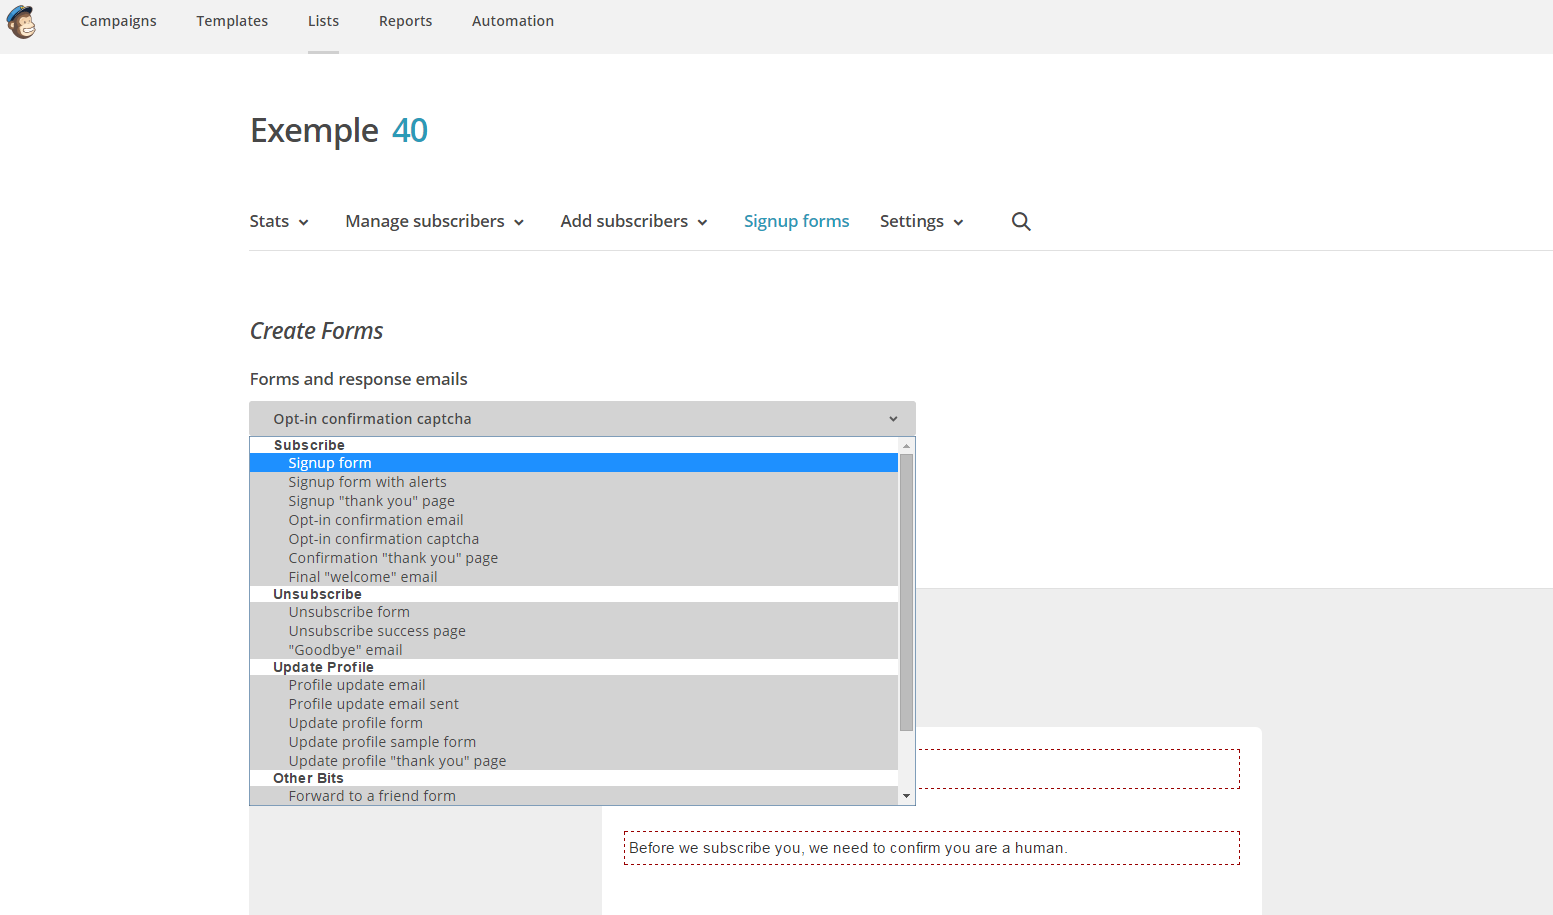Expand the Stats dropdown menu
The height and width of the screenshot is (915, 1553).
[x=279, y=221]
